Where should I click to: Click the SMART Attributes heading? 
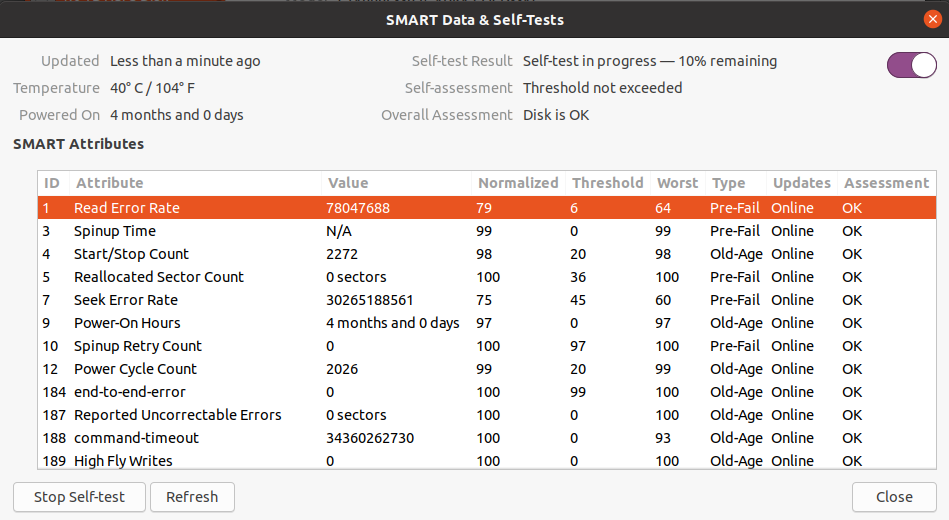[x=79, y=144]
